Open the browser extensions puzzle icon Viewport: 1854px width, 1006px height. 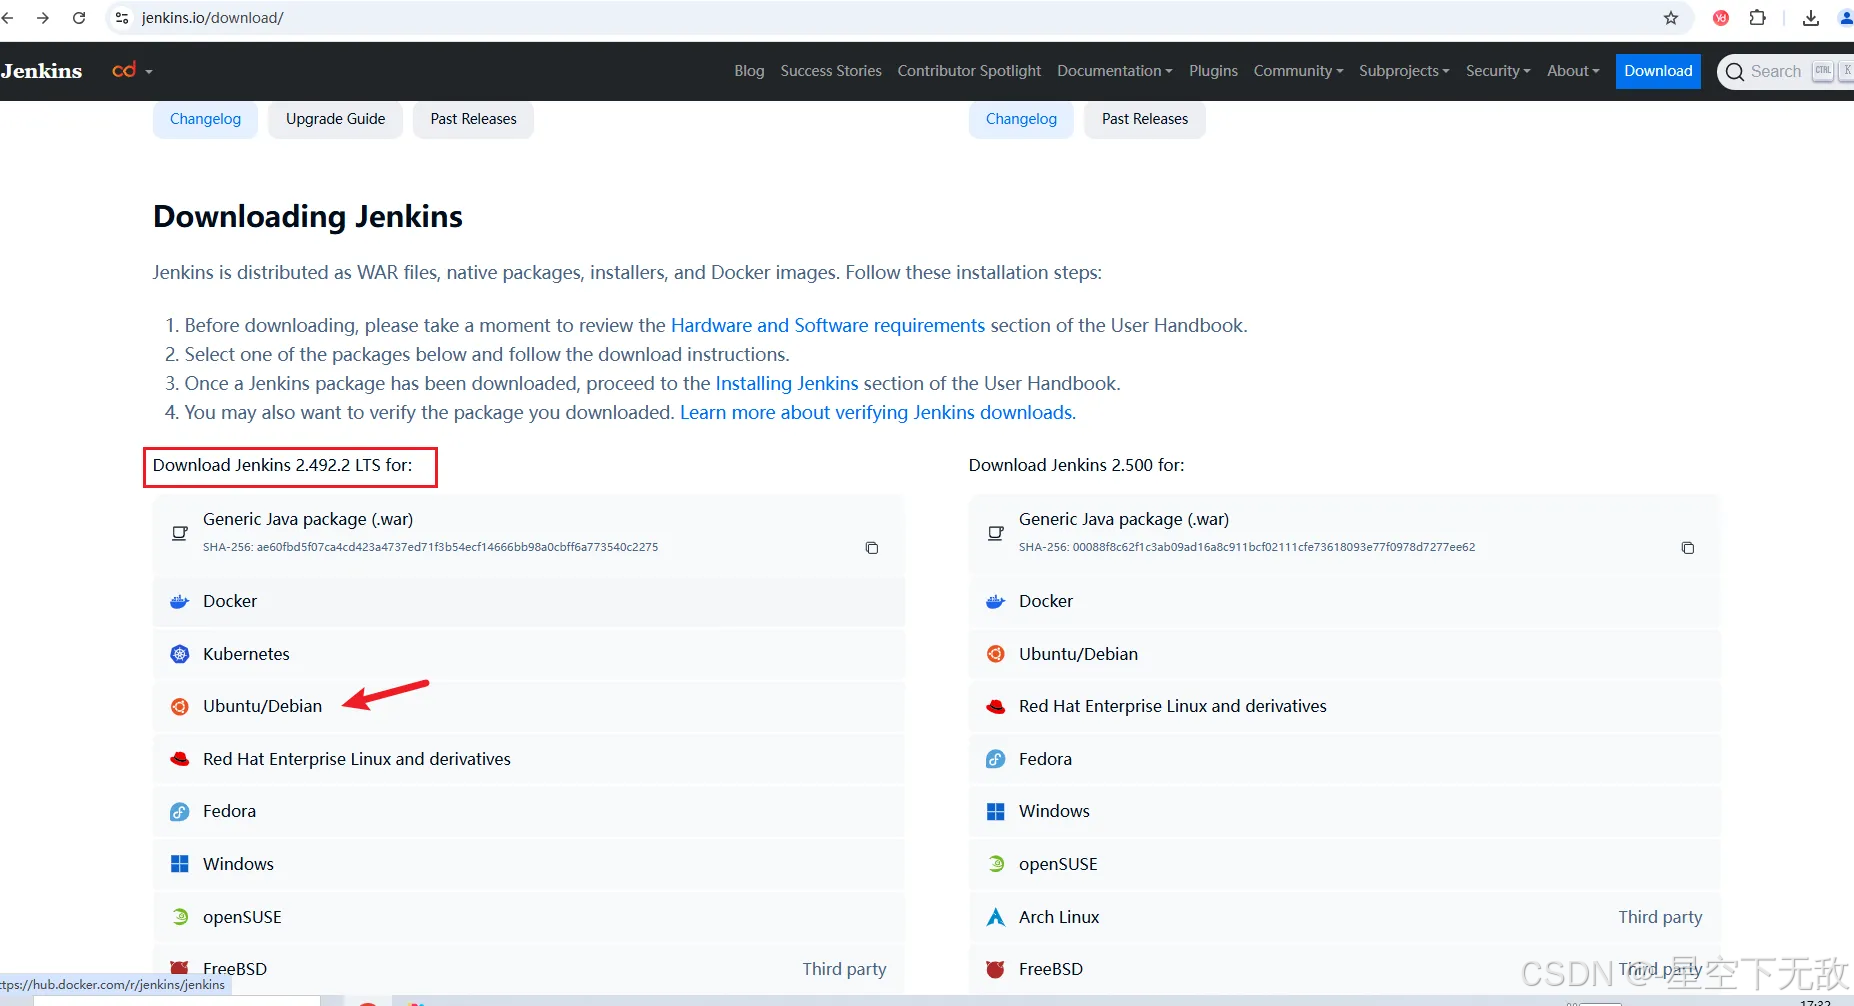click(1757, 18)
